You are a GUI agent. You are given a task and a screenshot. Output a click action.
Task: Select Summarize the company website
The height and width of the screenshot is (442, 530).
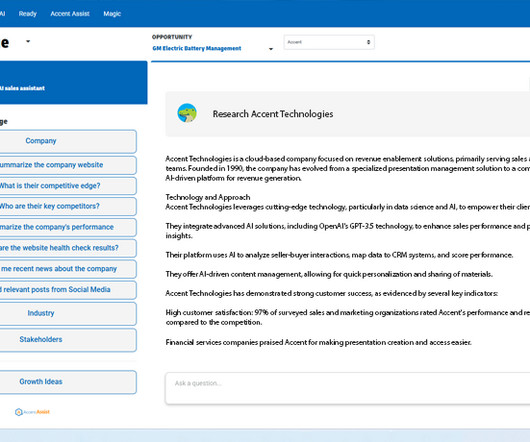[68, 165]
